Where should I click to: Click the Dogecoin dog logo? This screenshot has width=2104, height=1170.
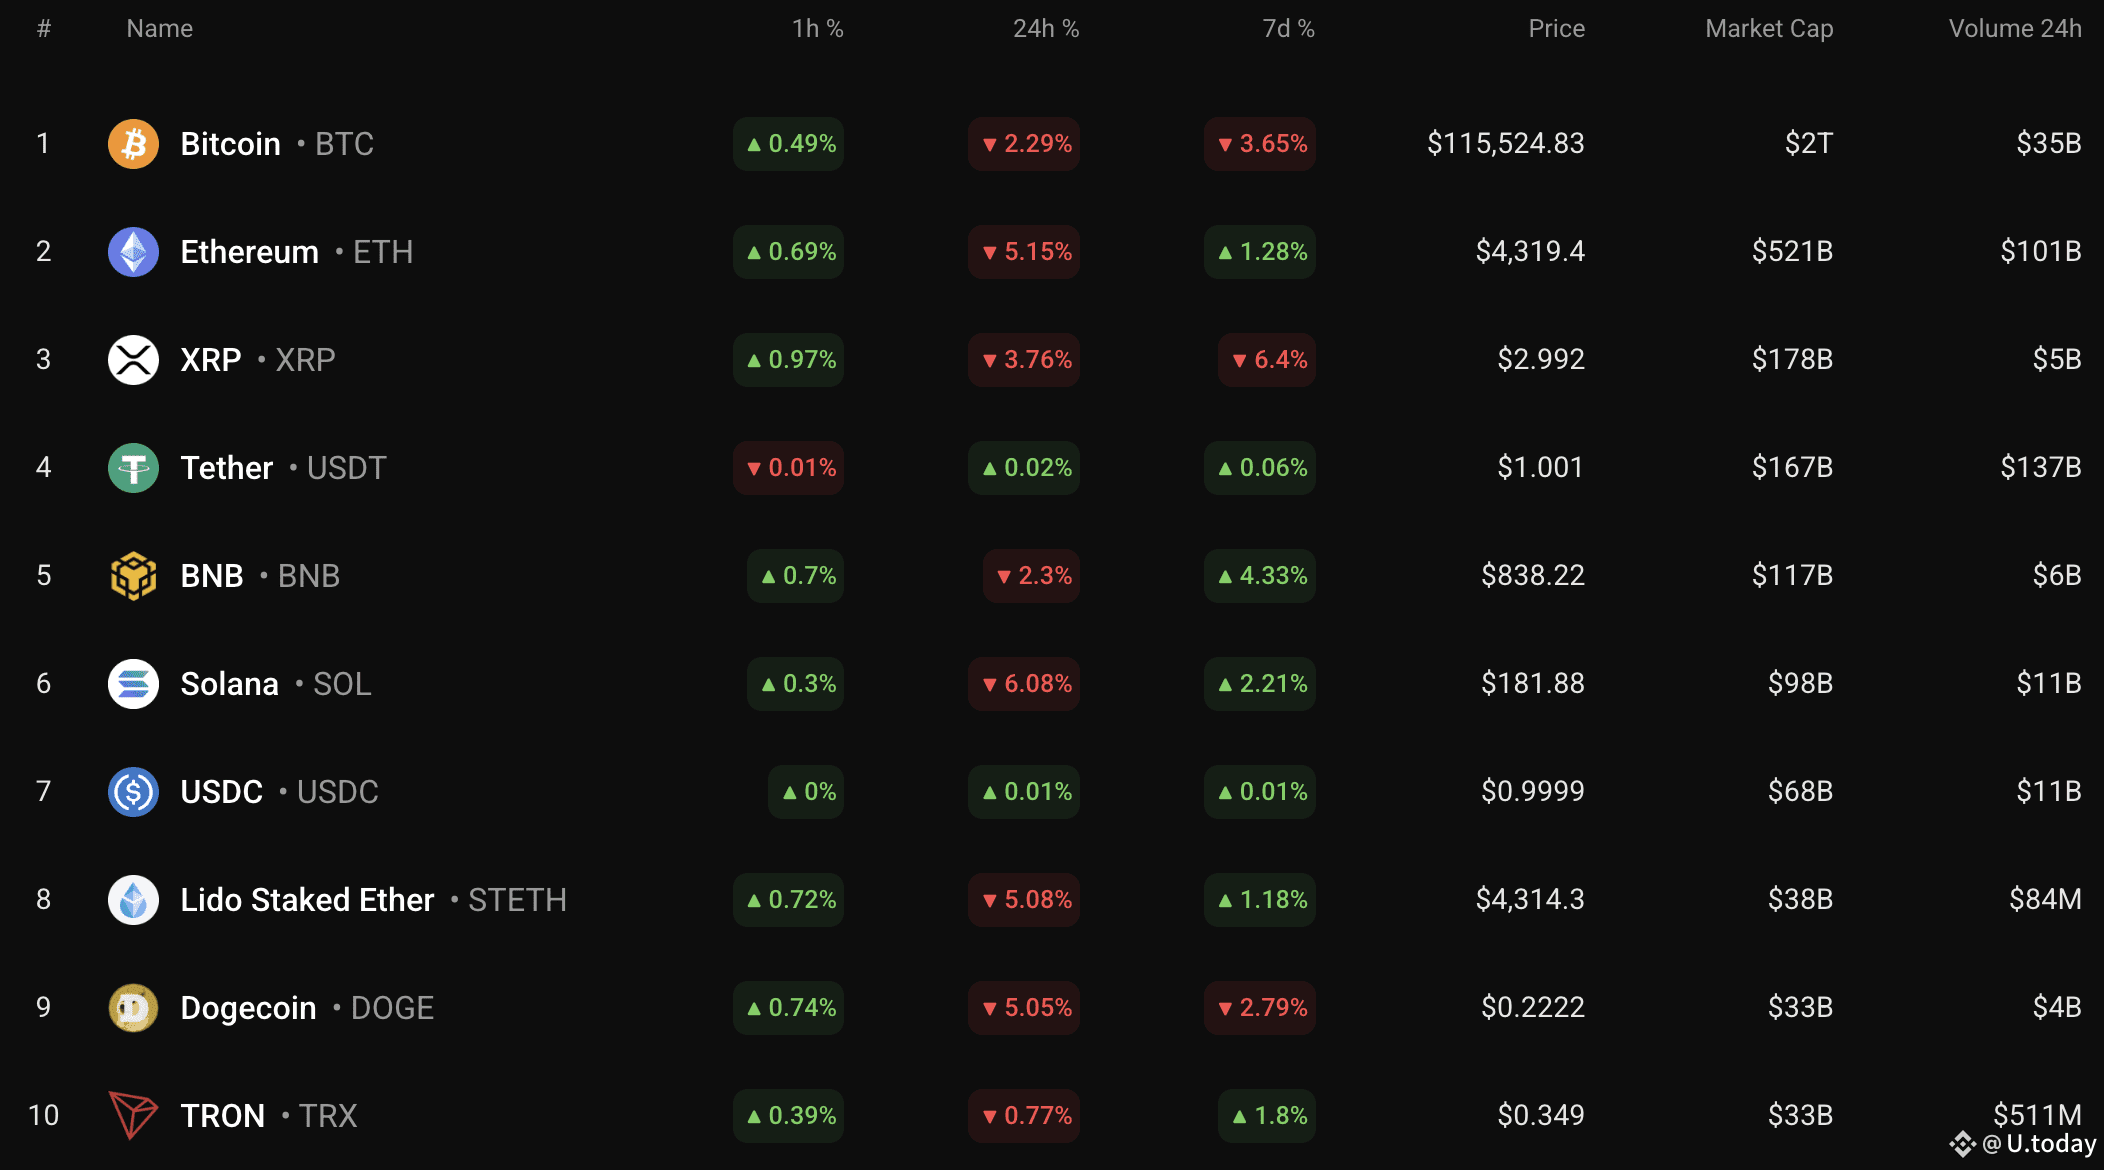(133, 1008)
